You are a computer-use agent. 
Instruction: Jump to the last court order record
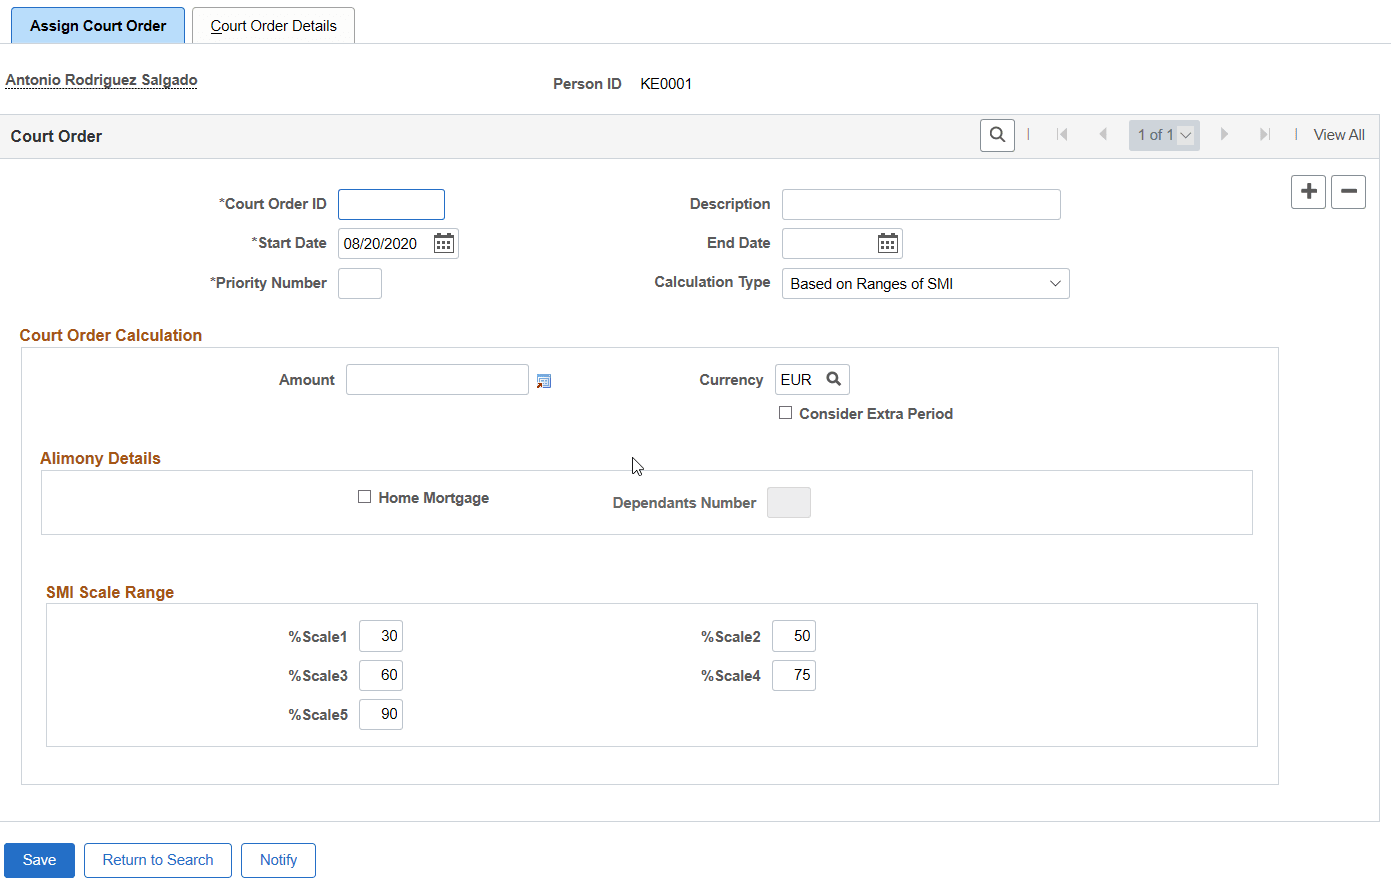point(1265,134)
